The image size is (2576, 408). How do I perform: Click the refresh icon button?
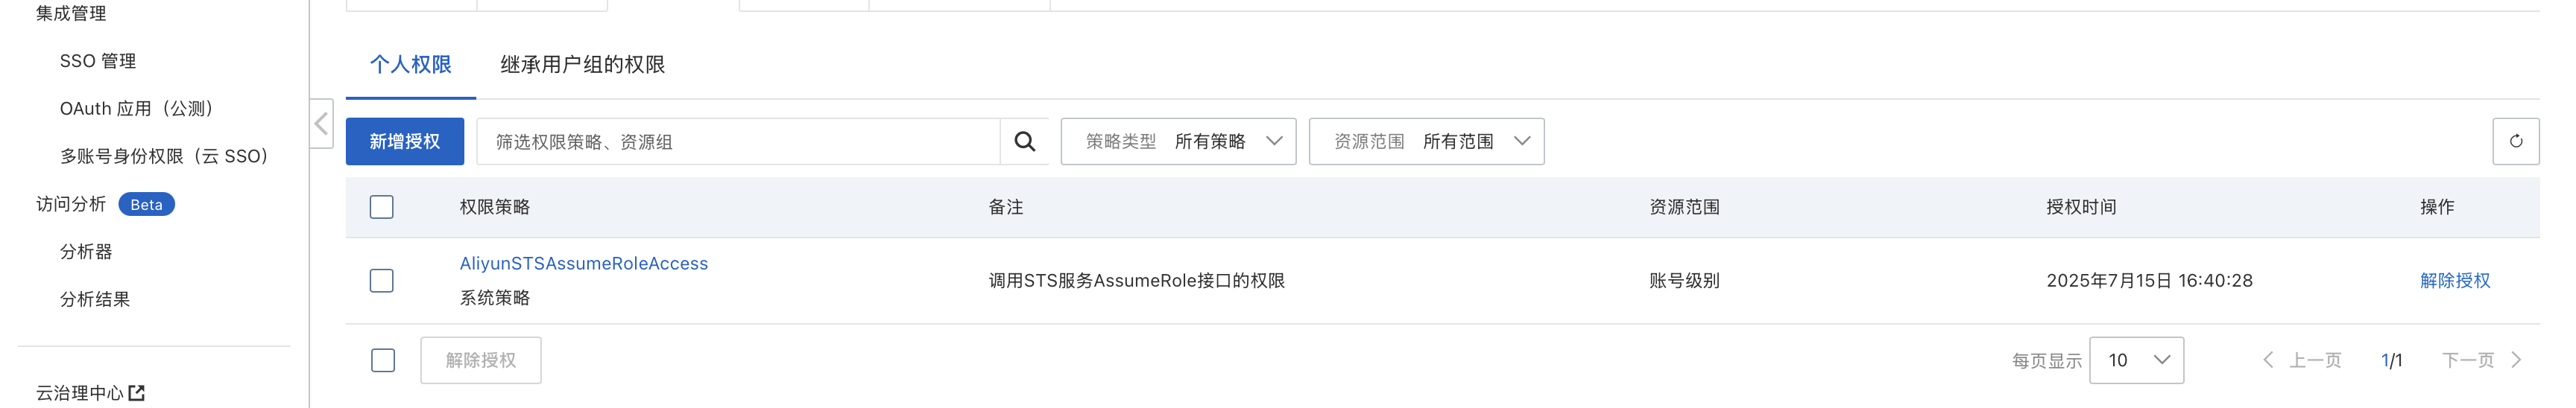point(2515,142)
